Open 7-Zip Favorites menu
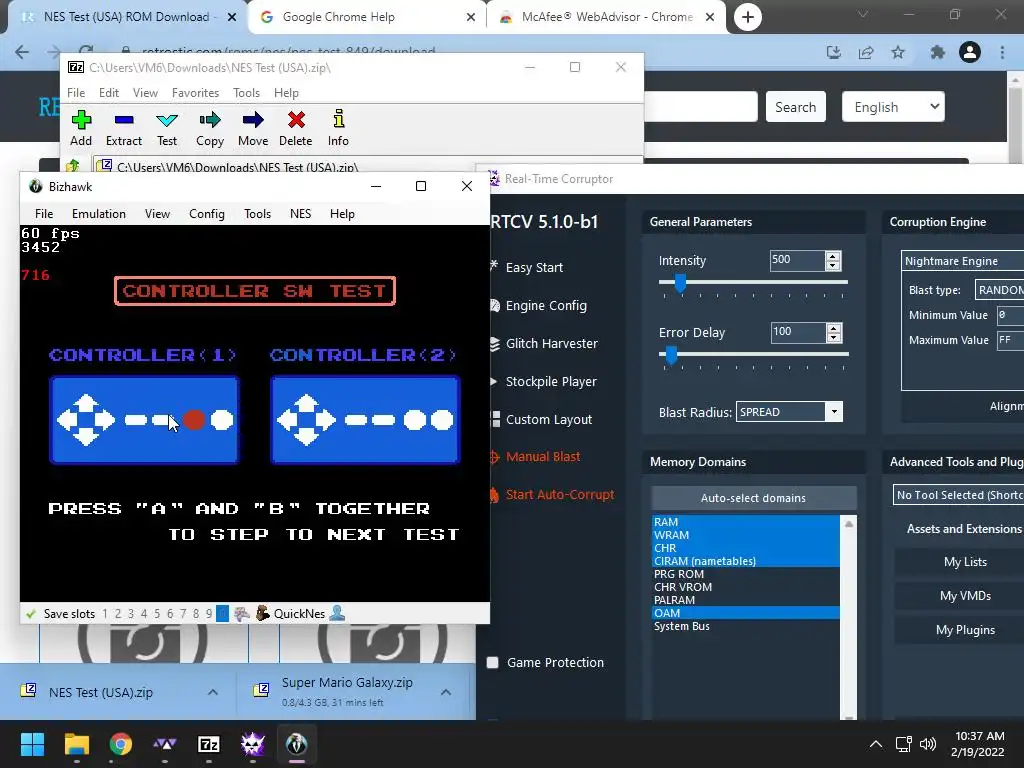 (x=195, y=93)
